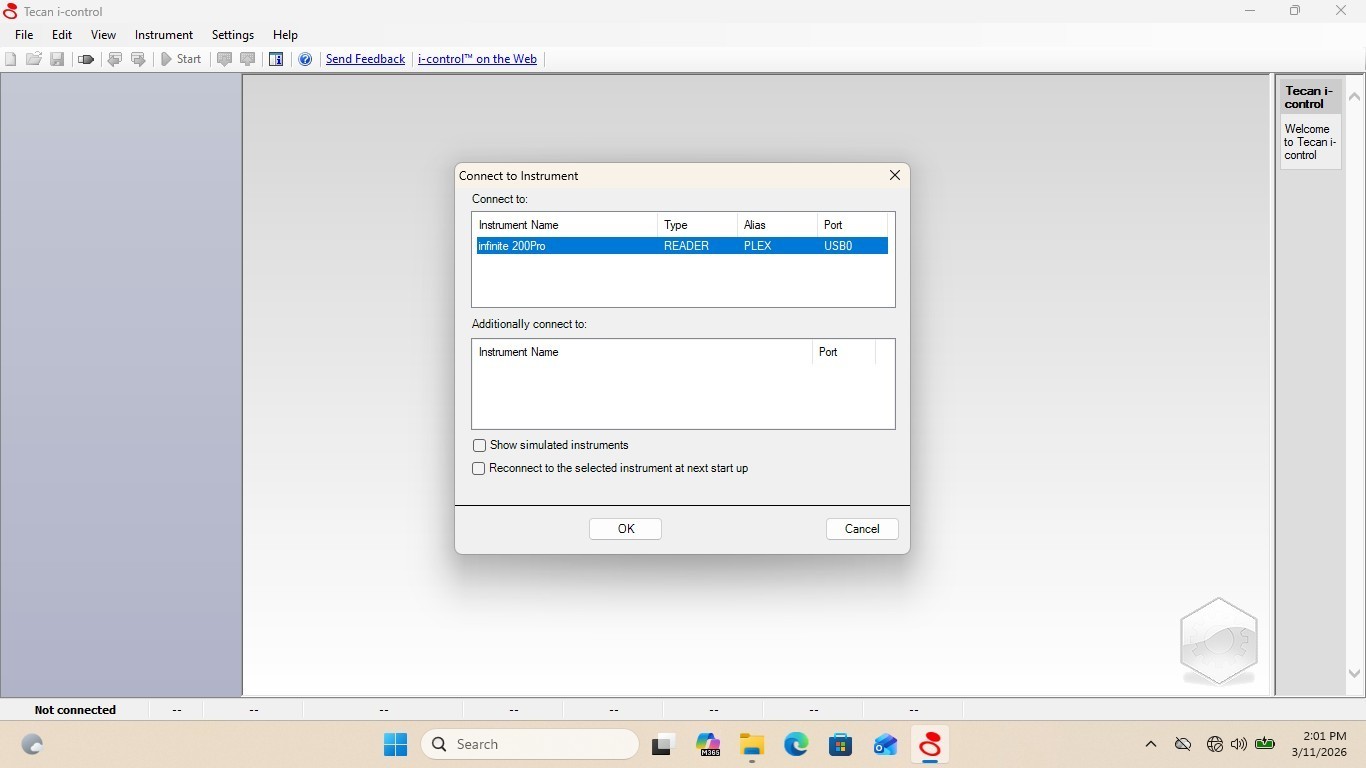
Task: Open help via the question mark icon
Action: tap(305, 59)
